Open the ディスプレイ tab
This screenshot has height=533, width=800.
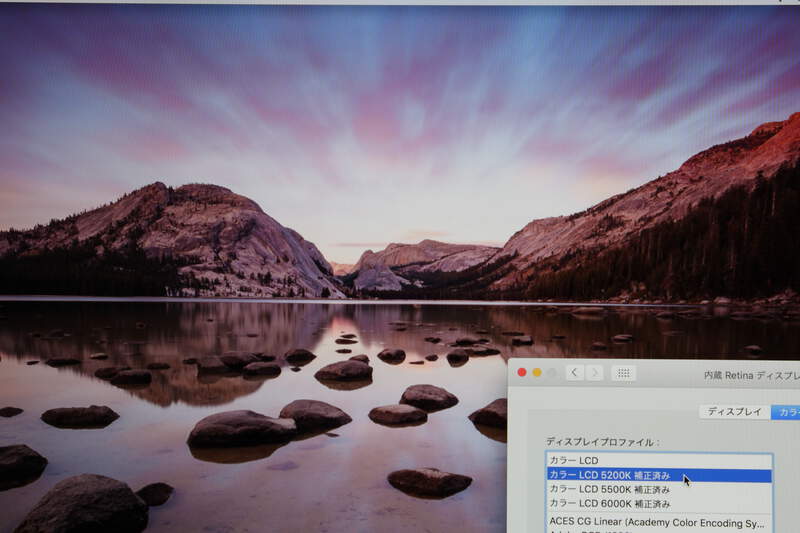click(734, 412)
